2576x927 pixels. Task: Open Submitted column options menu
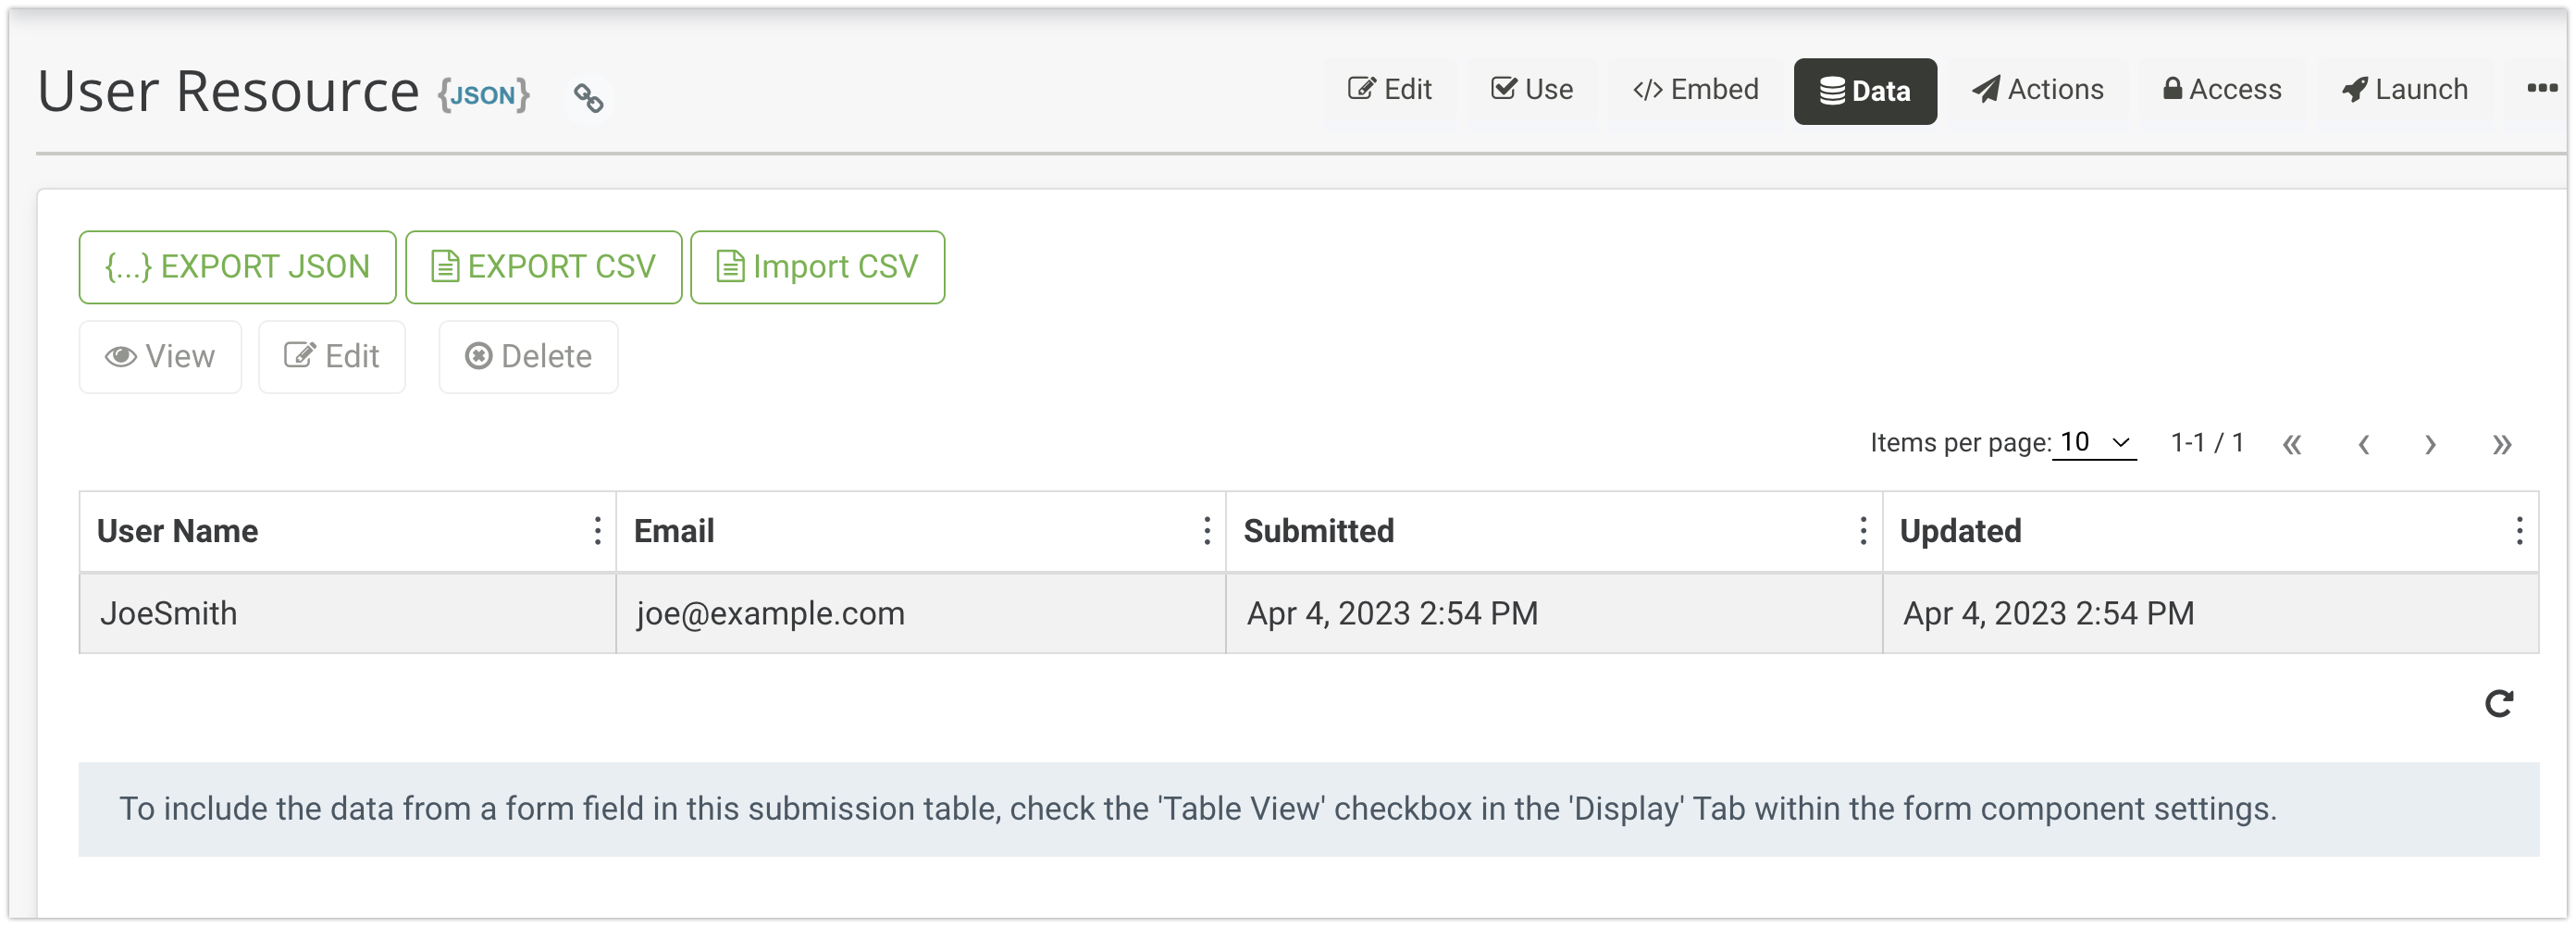pyautogui.click(x=1863, y=531)
